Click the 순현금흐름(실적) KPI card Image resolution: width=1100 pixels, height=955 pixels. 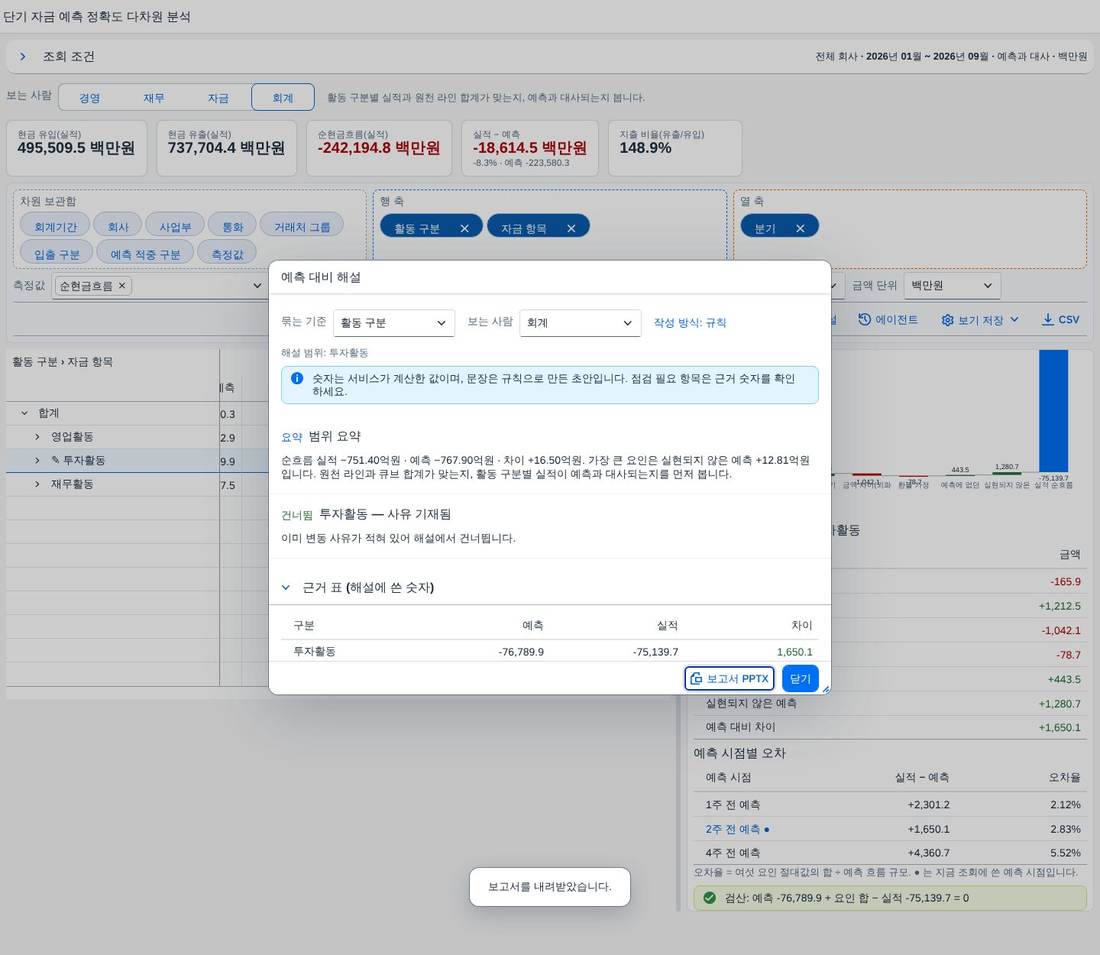point(379,147)
